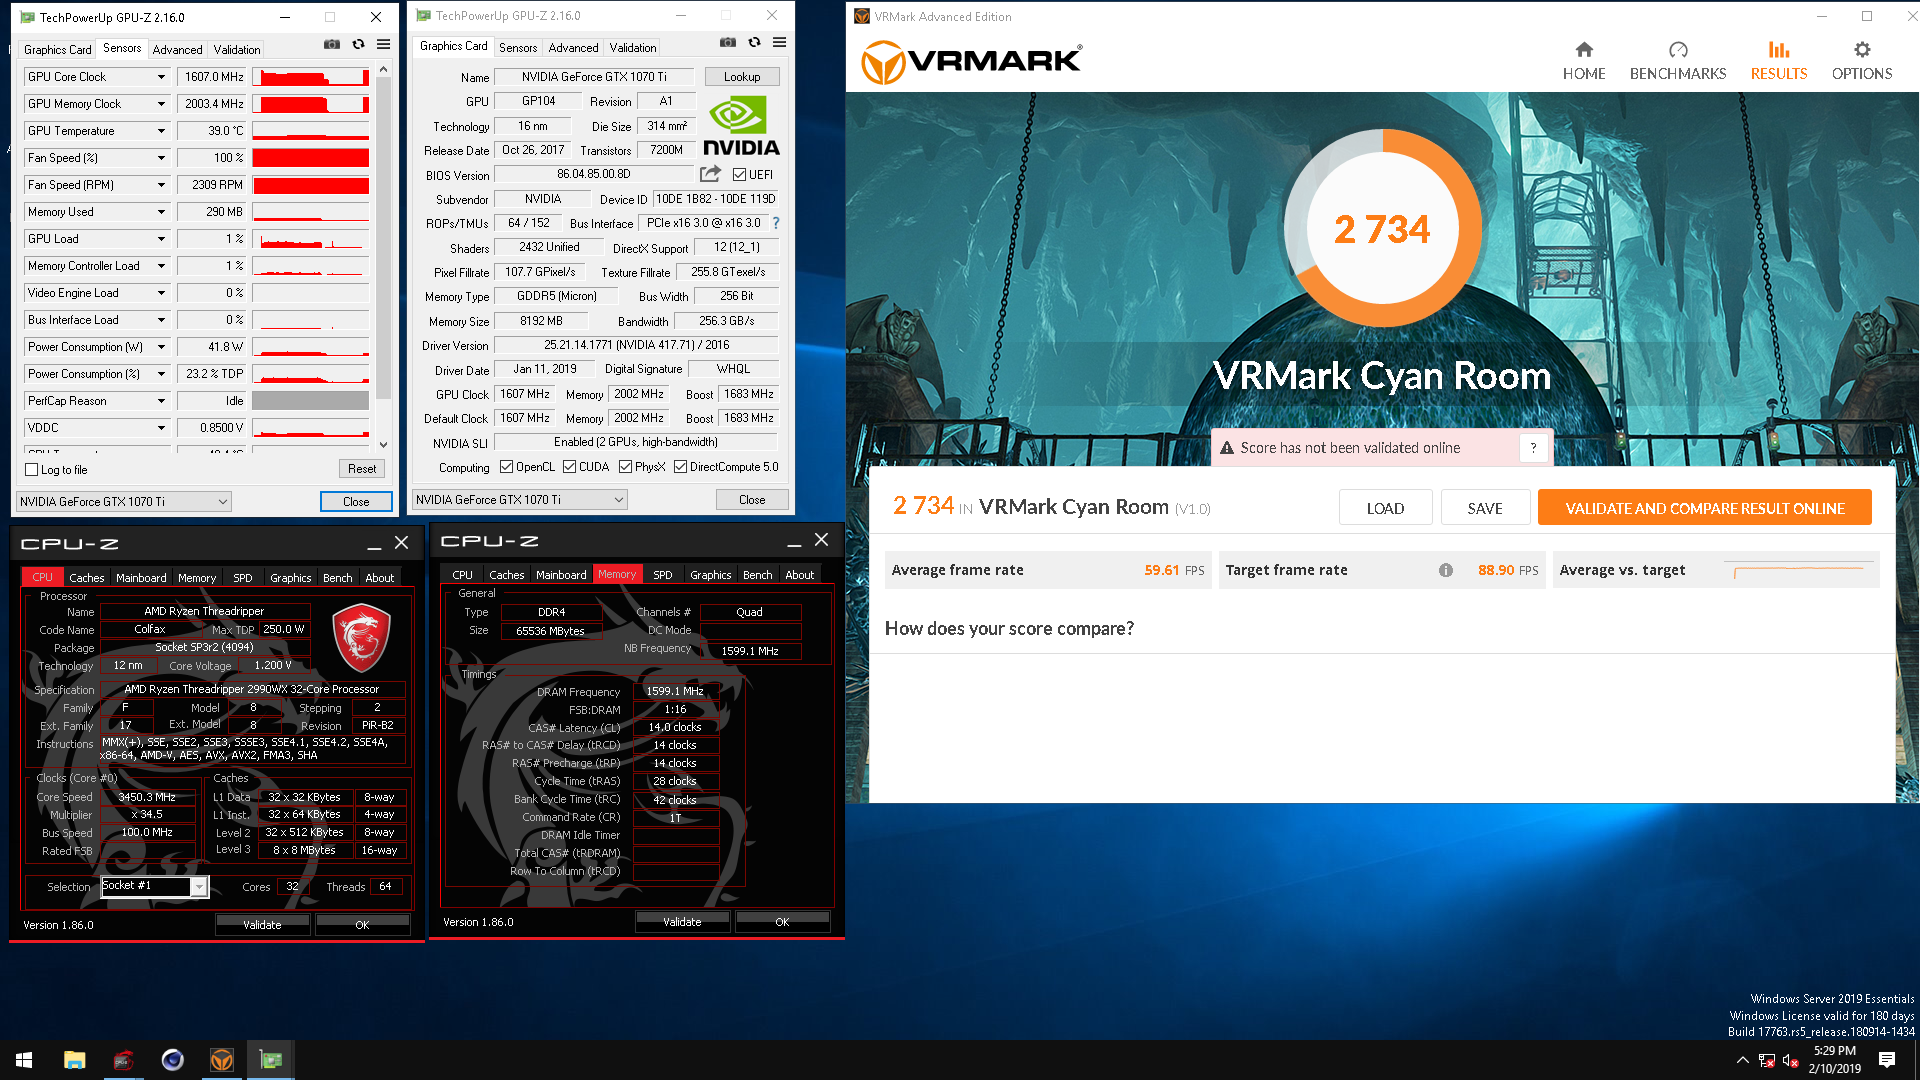Click SAVE button in VRMark
The image size is (1920, 1080).
pos(1485,508)
